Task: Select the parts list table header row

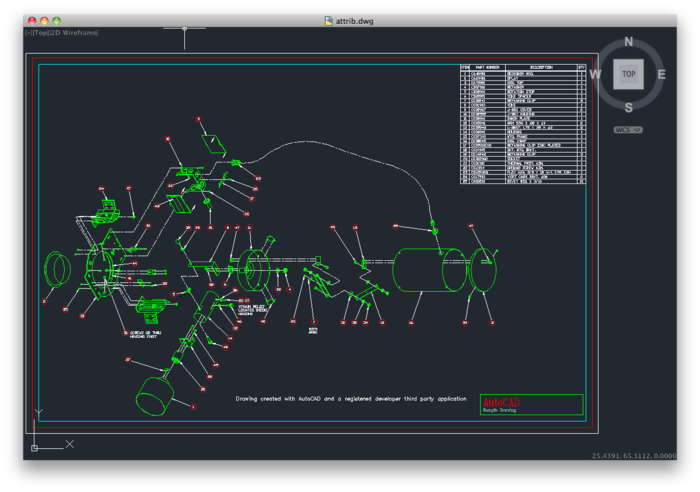Action: (x=523, y=68)
